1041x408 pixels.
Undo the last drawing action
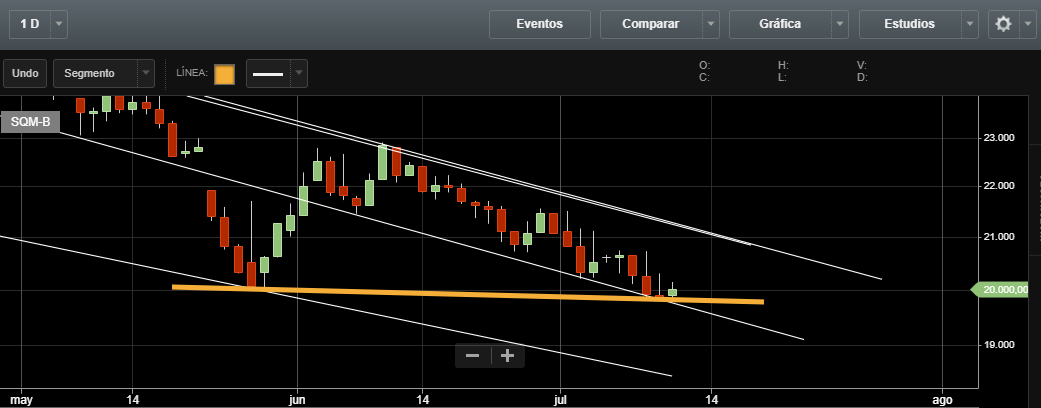coord(25,74)
